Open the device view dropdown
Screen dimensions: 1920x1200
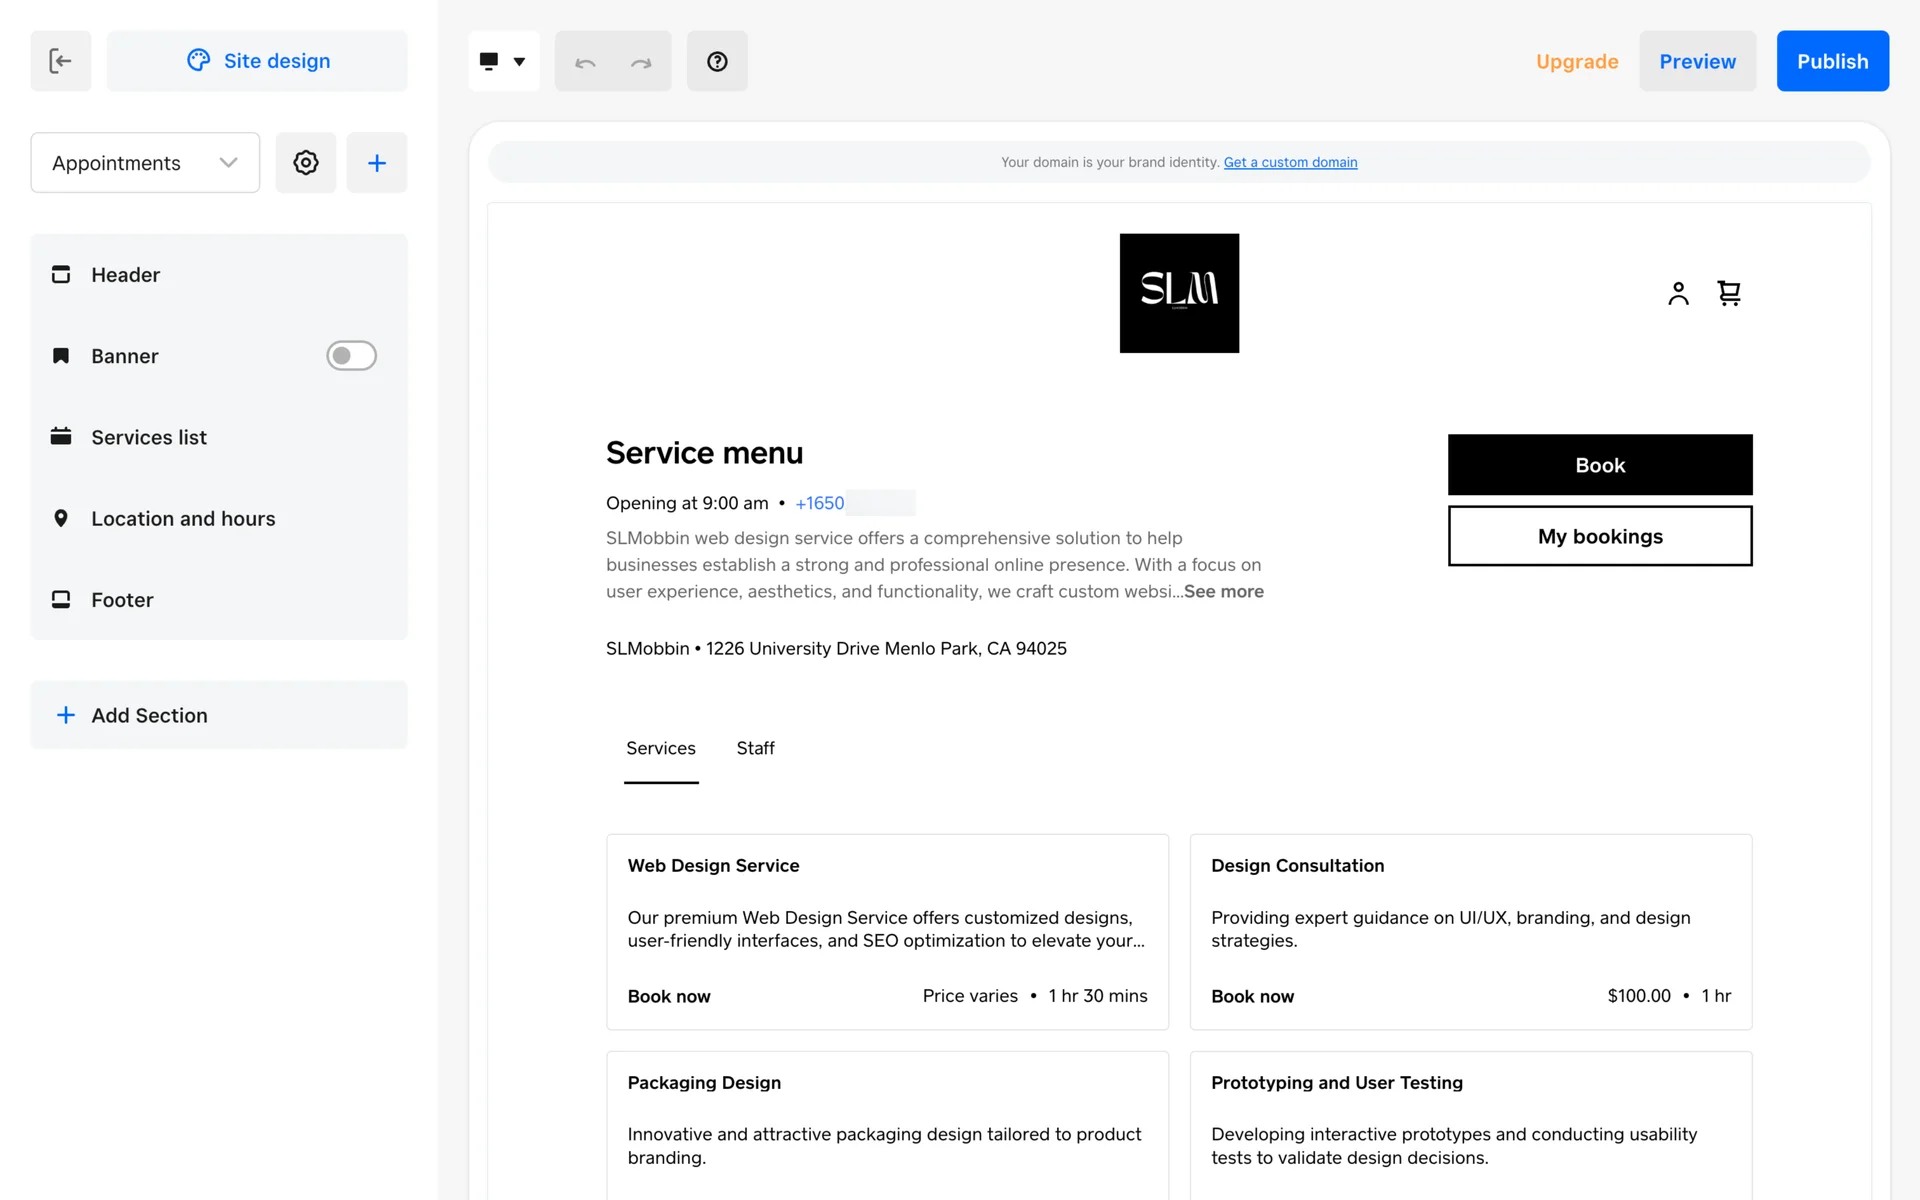pyautogui.click(x=503, y=62)
